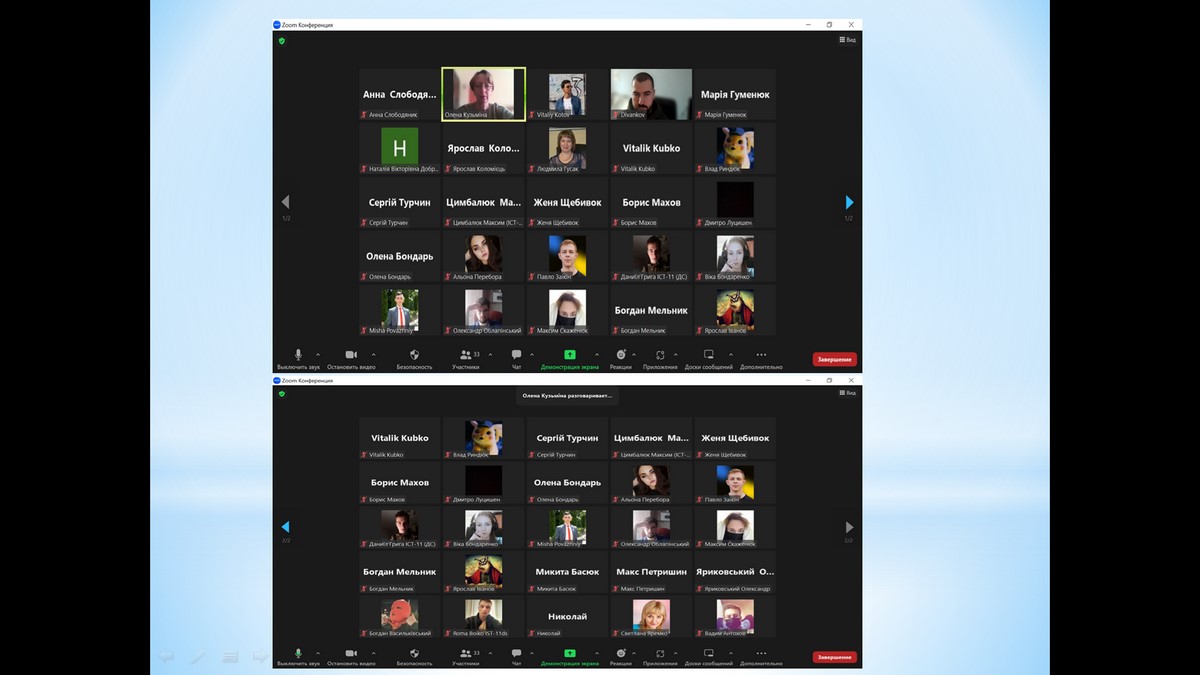This screenshot has width=1200, height=675.
Task: Open Chat in the upper Zoom toolbar
Action: tap(516, 355)
